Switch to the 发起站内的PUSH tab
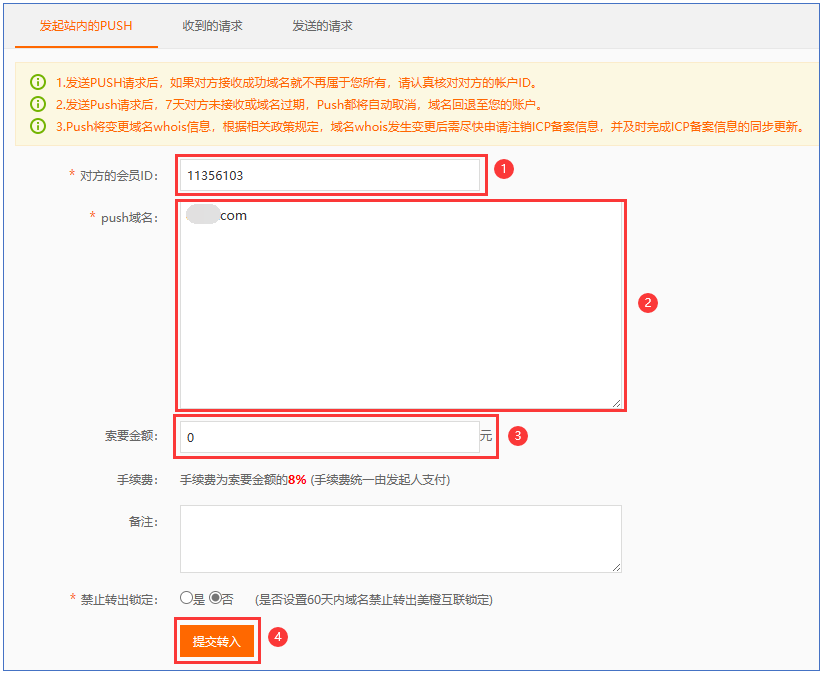 coord(86,25)
